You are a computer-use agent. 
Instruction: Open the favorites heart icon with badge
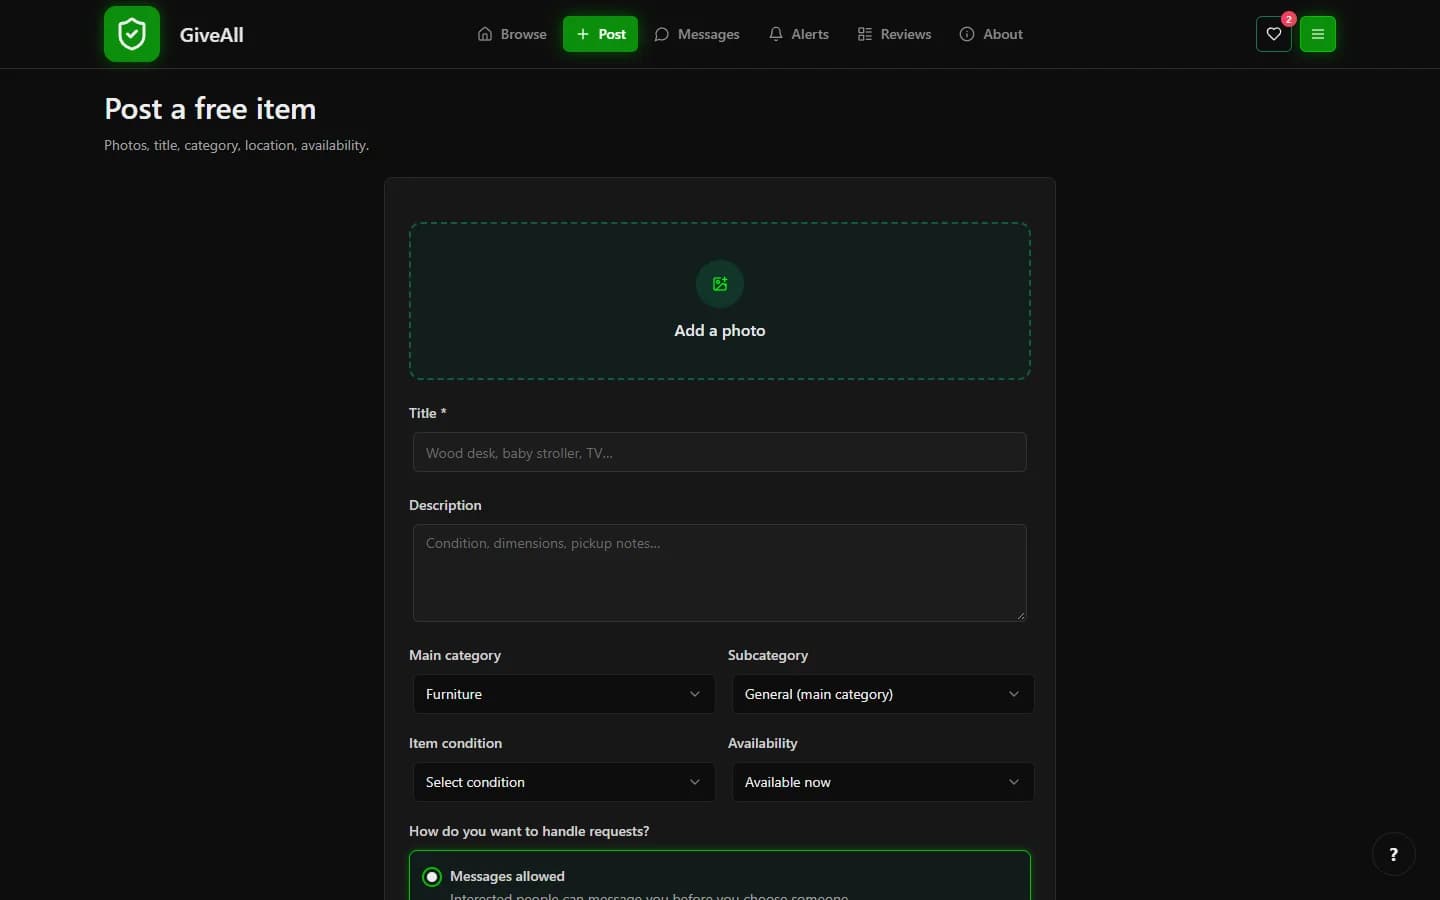1274,34
